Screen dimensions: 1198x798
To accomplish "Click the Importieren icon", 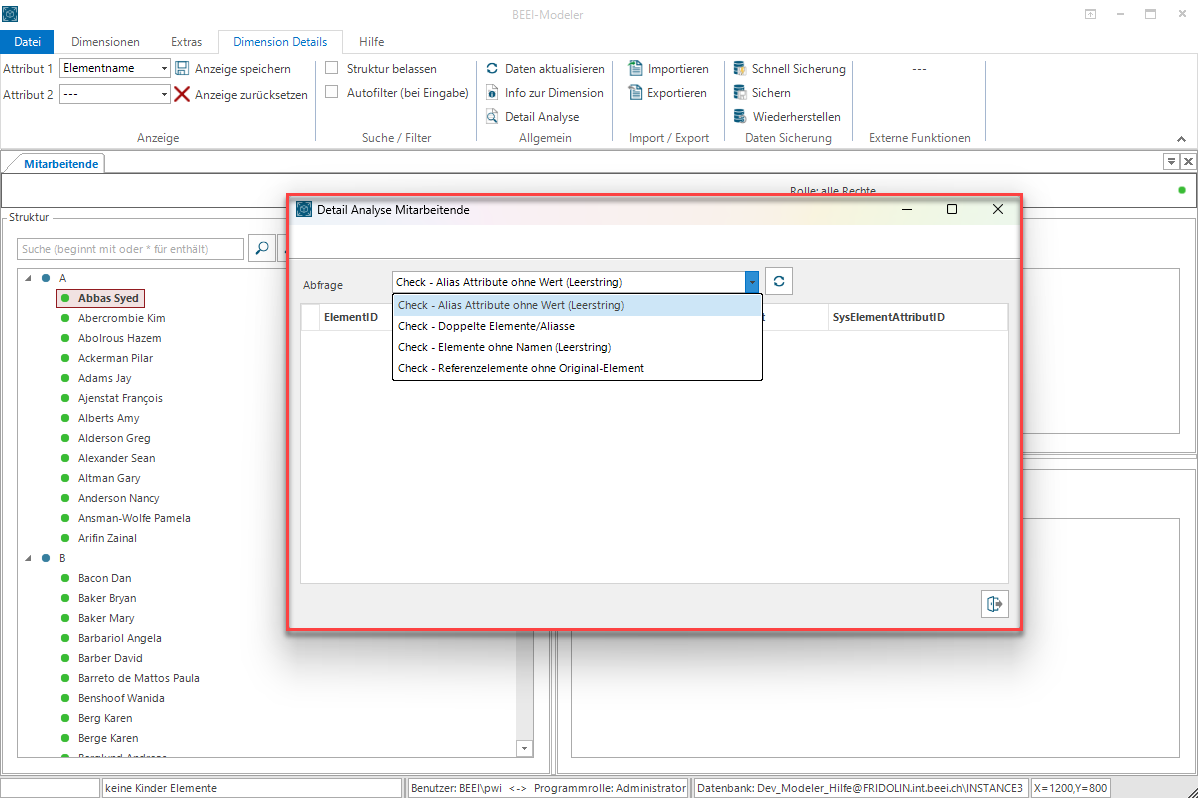I will [635, 68].
